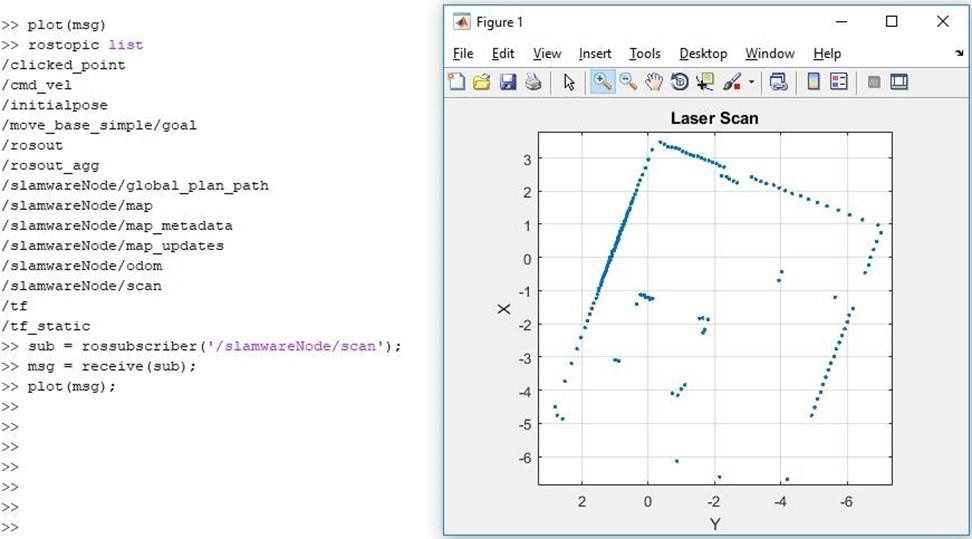Close the Figure 1 window
Screen dimensions: 972x539
click(x=943, y=22)
